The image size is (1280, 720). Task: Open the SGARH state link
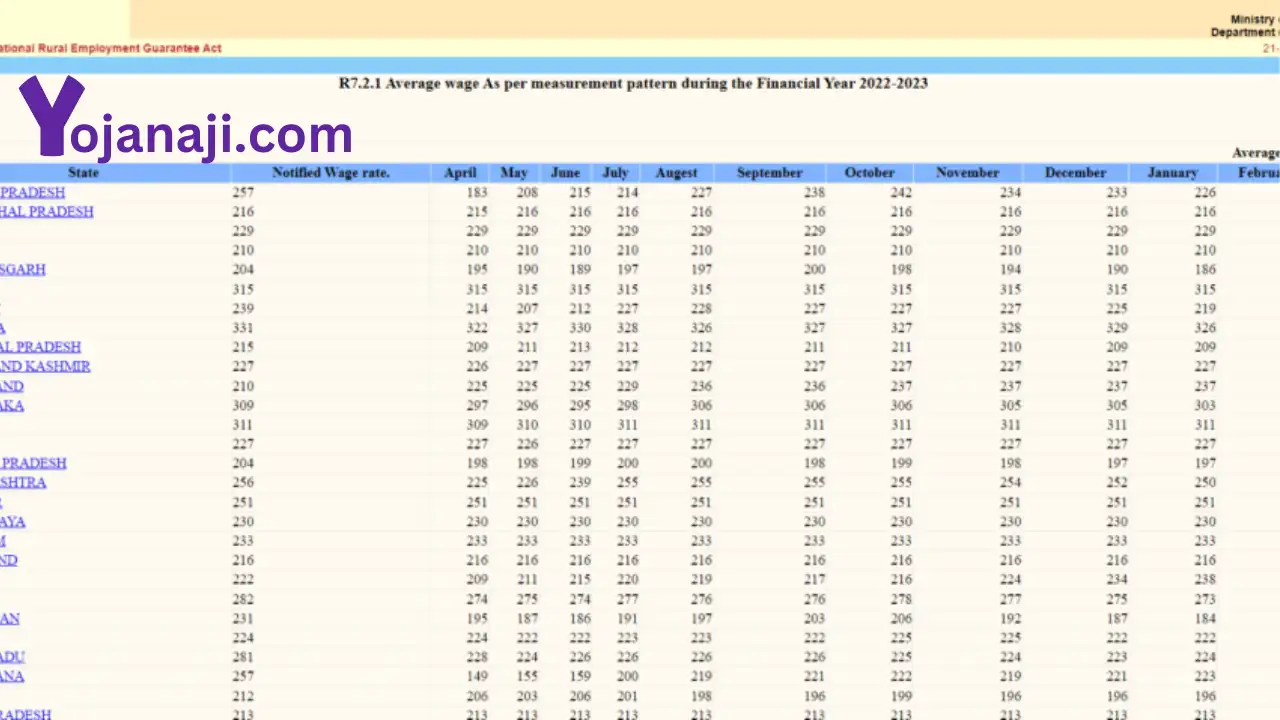coord(23,270)
